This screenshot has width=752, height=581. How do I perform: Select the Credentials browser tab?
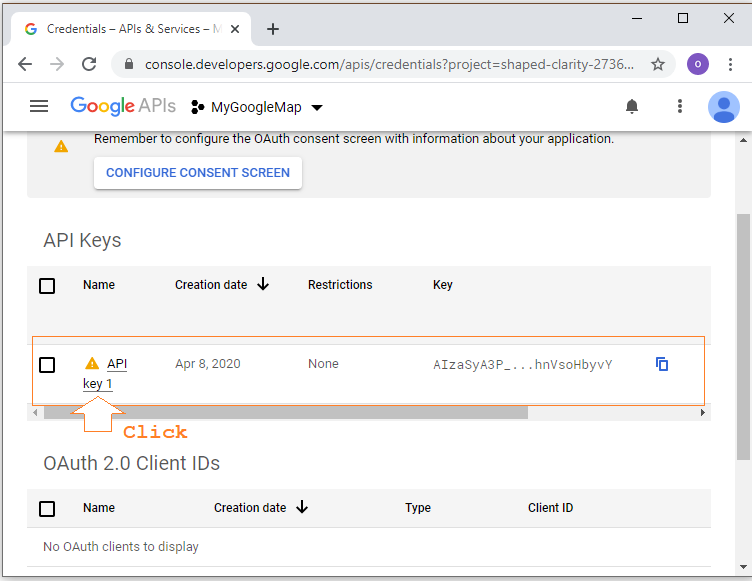[130, 29]
